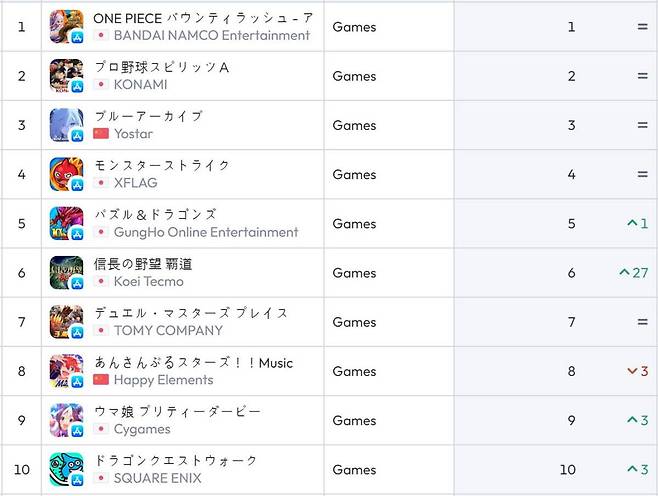Open the あんさんぶるスターズ Music app icon
This screenshot has width=658, height=496.
(66, 371)
